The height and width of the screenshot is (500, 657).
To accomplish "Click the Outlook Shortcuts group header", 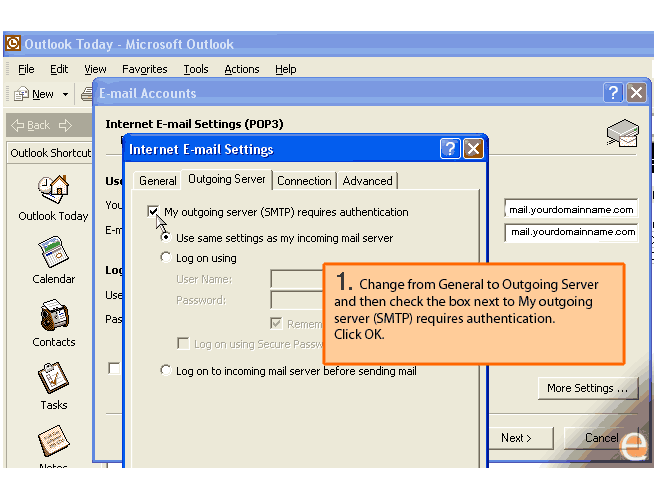I will pyautogui.click(x=50, y=153).
